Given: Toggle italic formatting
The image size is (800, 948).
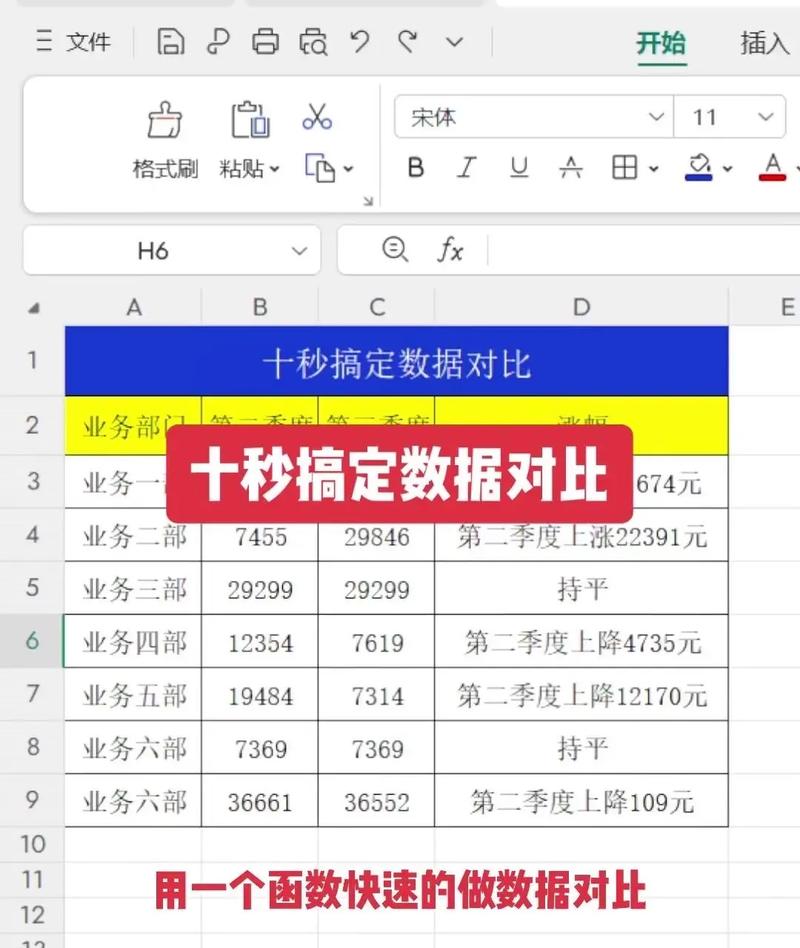Looking at the screenshot, I should tap(466, 168).
